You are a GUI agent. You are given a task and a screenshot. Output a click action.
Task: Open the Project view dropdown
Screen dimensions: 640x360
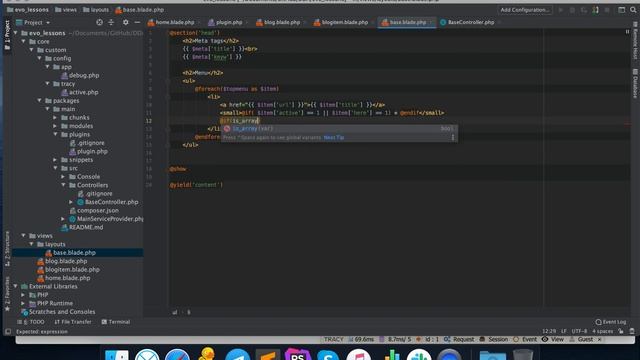[x=33, y=22]
